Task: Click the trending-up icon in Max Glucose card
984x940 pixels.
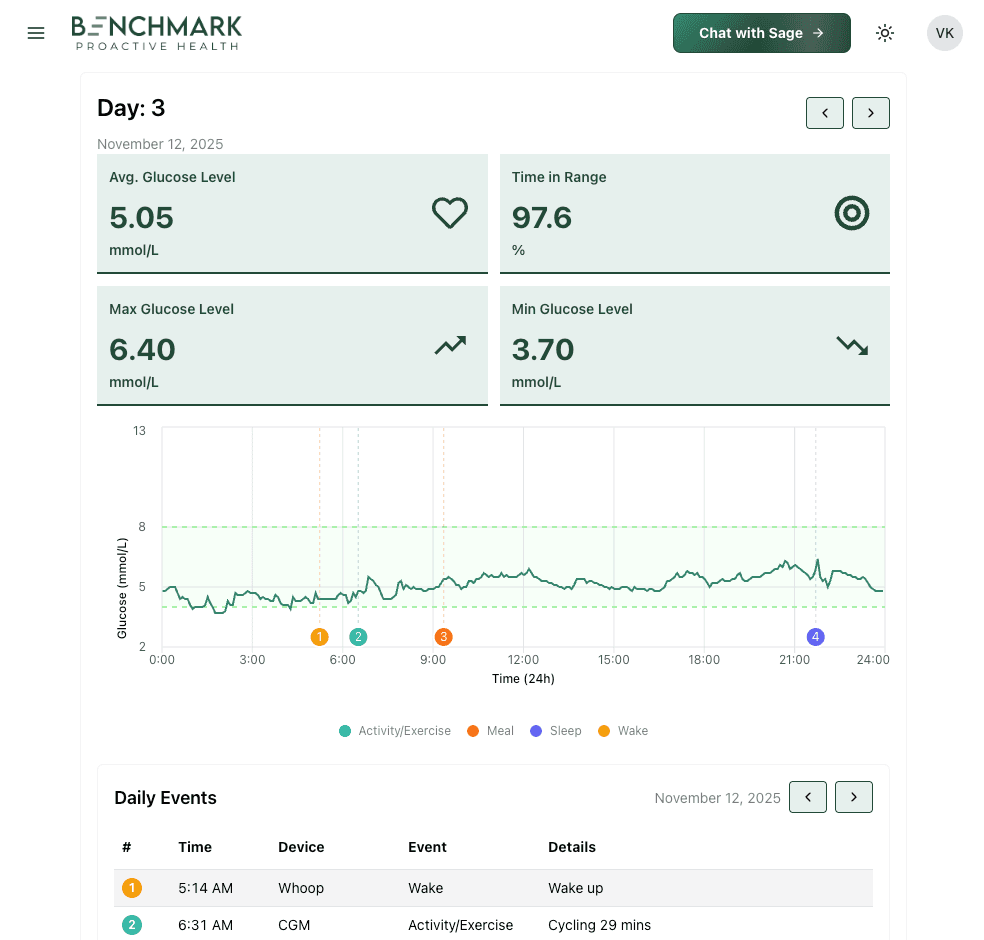Action: coord(450,345)
